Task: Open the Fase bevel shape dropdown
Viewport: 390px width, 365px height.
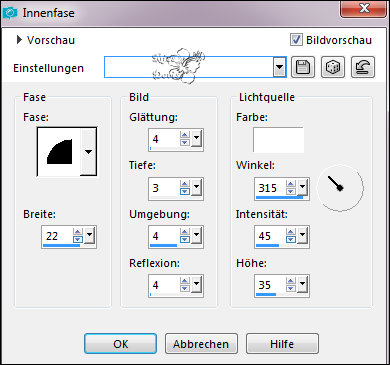Action: (88, 152)
